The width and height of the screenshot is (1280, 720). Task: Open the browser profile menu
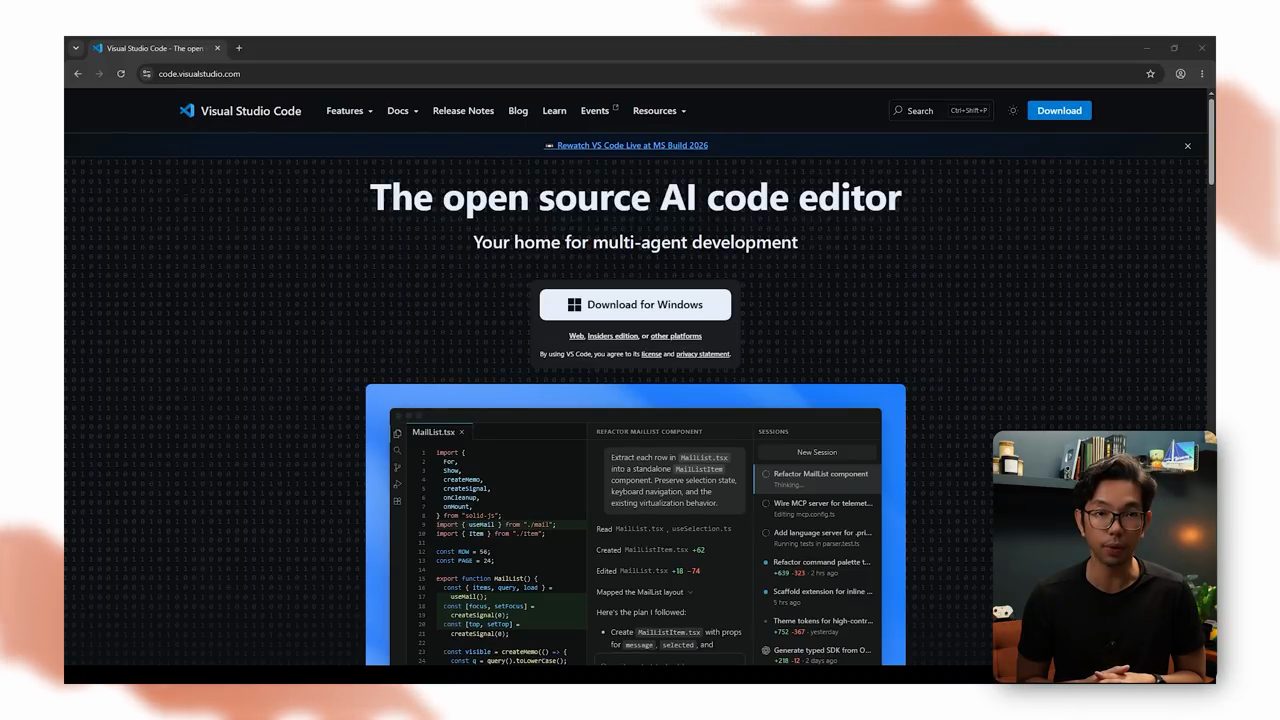point(1181,74)
